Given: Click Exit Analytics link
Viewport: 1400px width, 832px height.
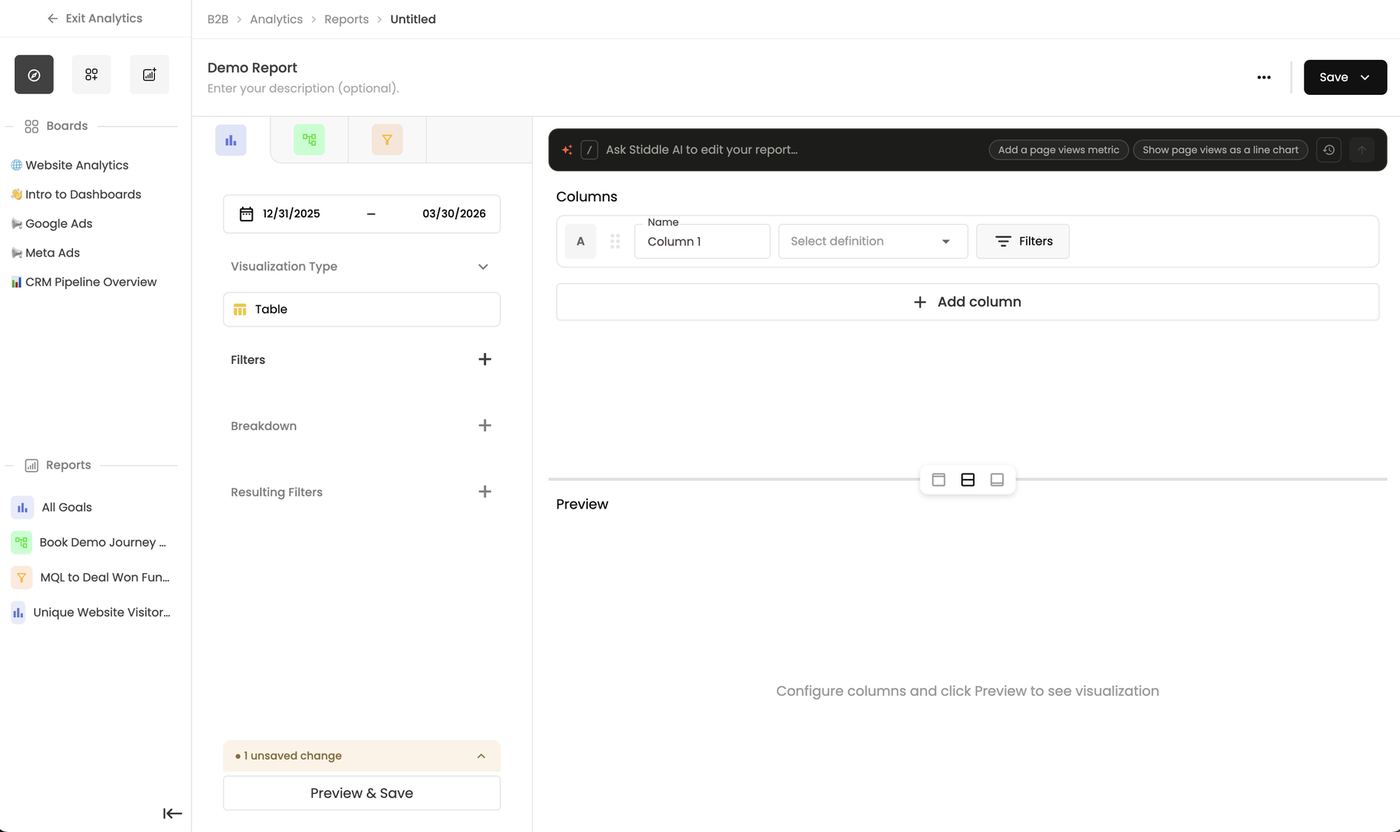Looking at the screenshot, I should 95,18.
